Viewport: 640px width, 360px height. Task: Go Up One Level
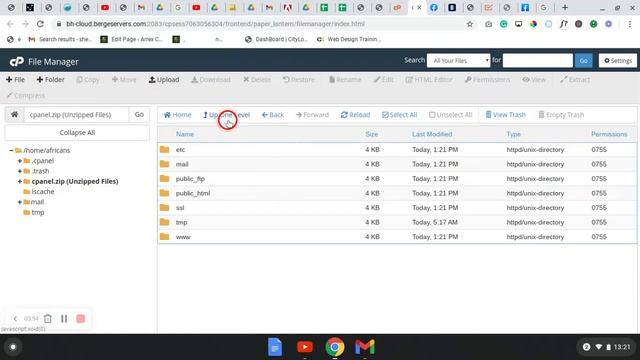226,115
